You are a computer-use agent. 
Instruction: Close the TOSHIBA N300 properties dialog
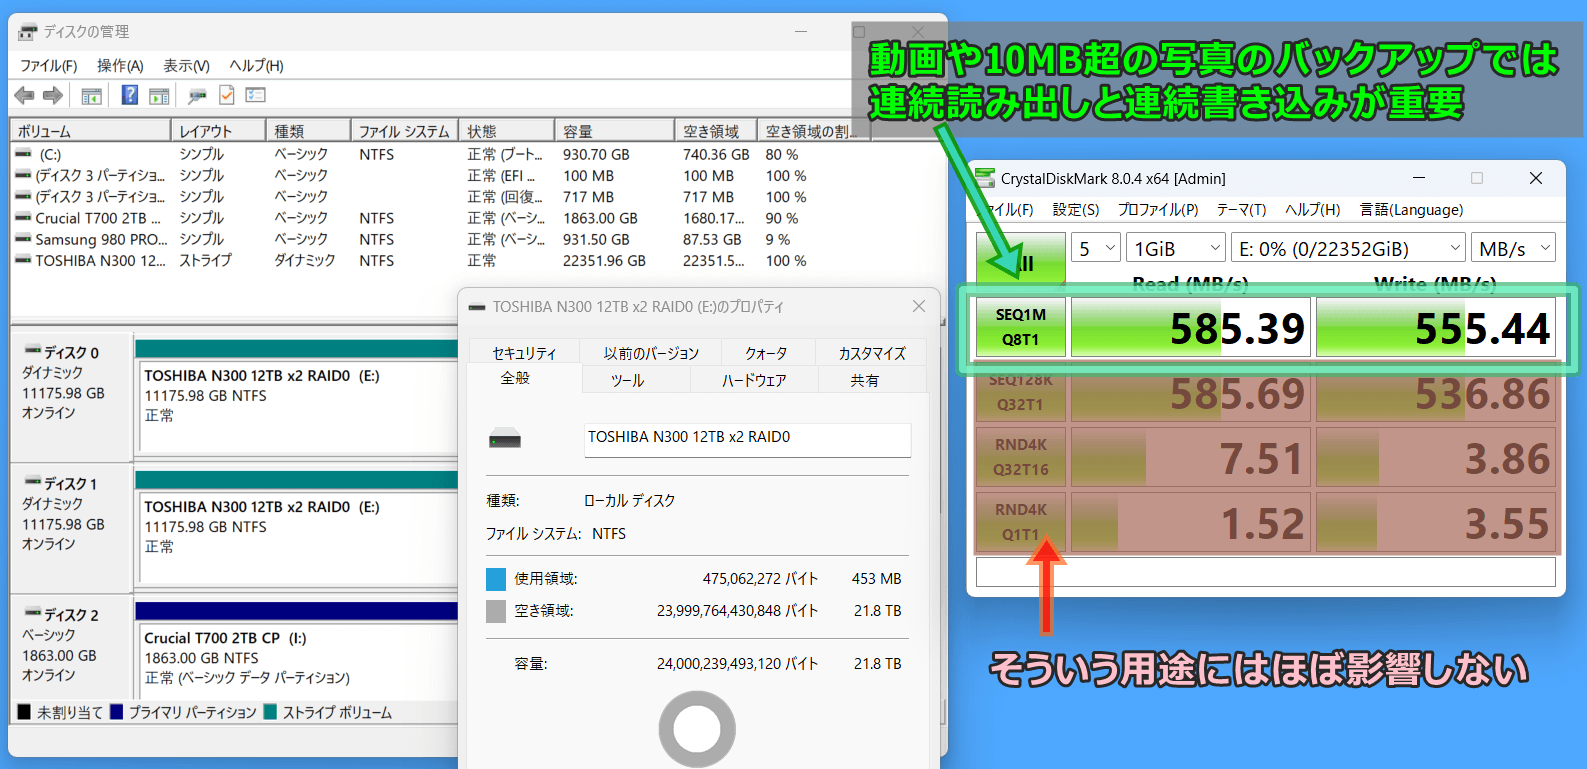point(919,306)
